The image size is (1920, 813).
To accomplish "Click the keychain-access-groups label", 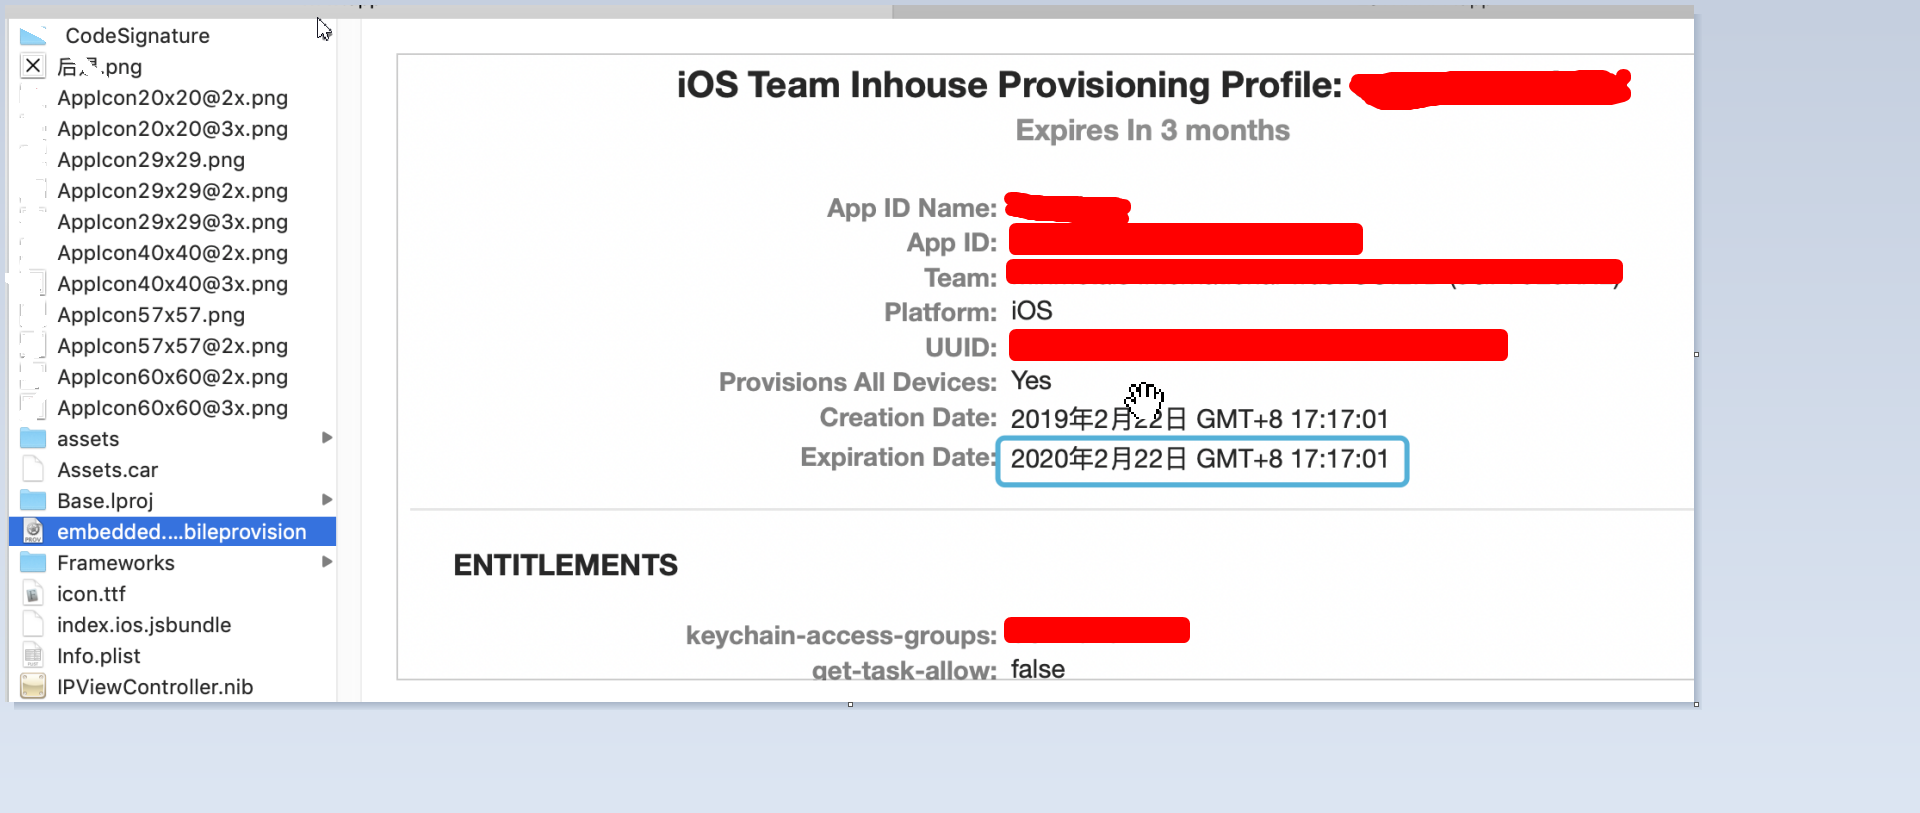I will (841, 636).
